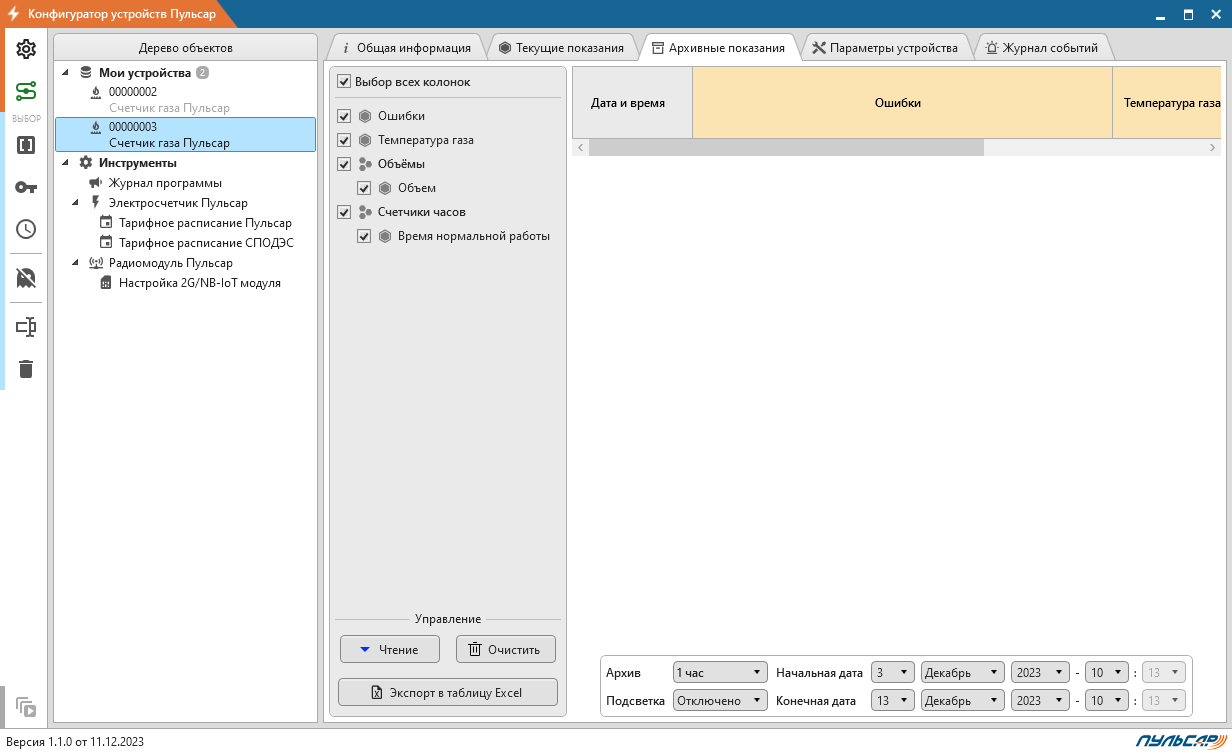Screen dimensions: 1232x754
Task: Switch to the Текущие показания tab
Action: click(x=561, y=48)
